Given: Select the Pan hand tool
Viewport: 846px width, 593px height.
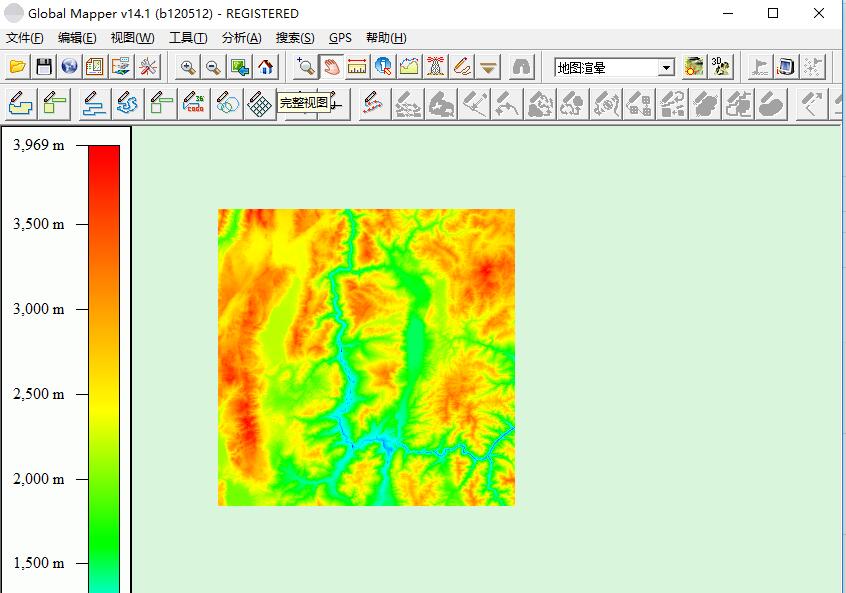Looking at the screenshot, I should (x=331, y=67).
